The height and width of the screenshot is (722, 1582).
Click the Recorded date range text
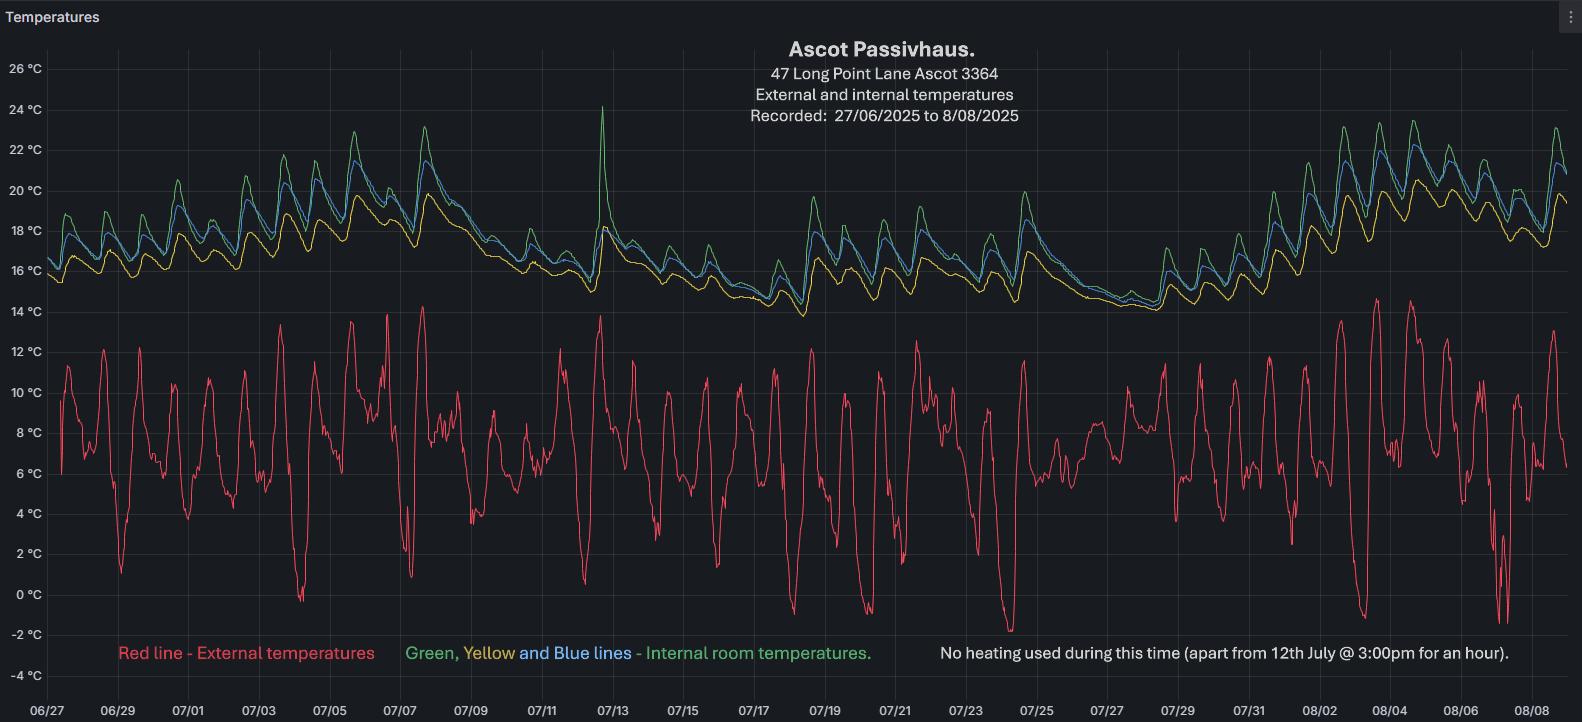tap(884, 116)
